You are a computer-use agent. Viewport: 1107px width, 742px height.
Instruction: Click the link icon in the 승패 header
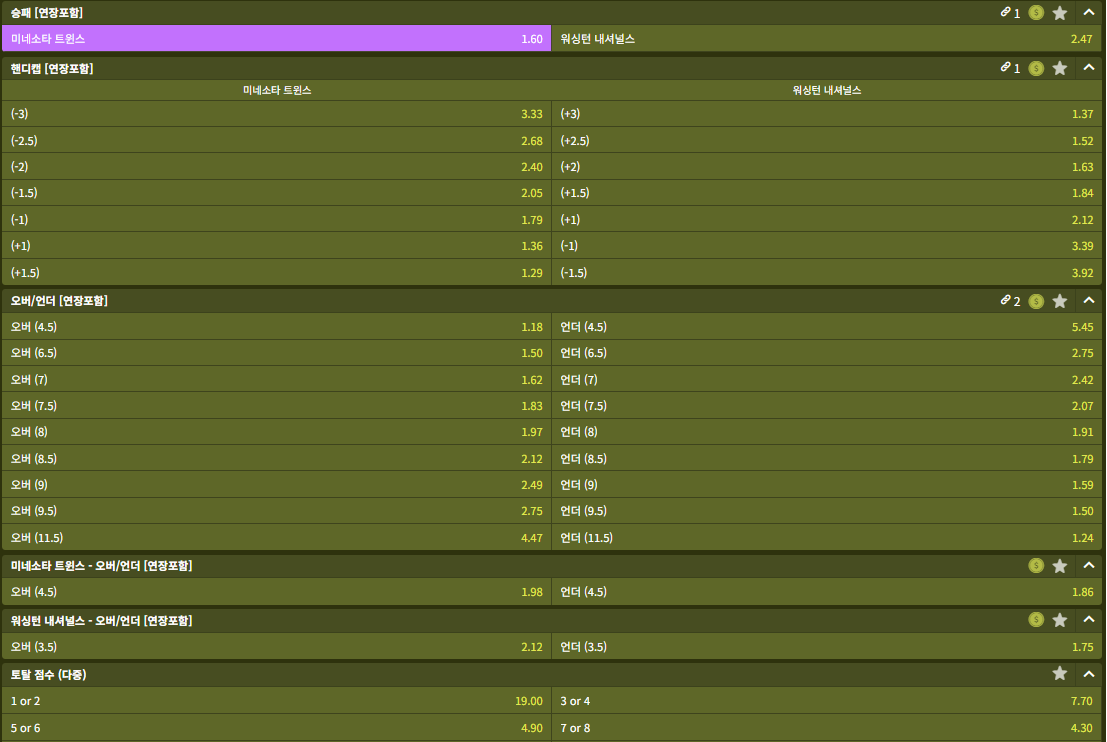1005,12
